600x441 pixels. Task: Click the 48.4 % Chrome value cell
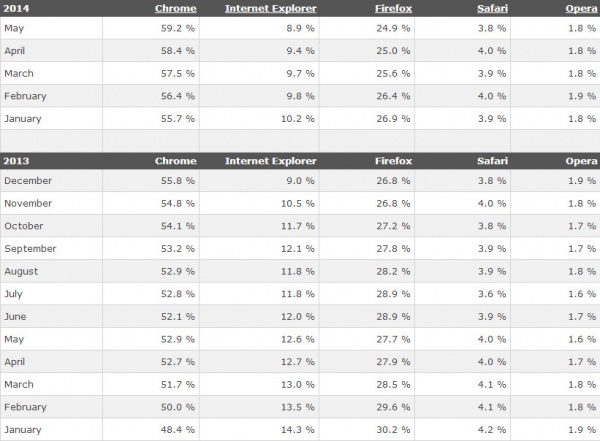pos(179,430)
